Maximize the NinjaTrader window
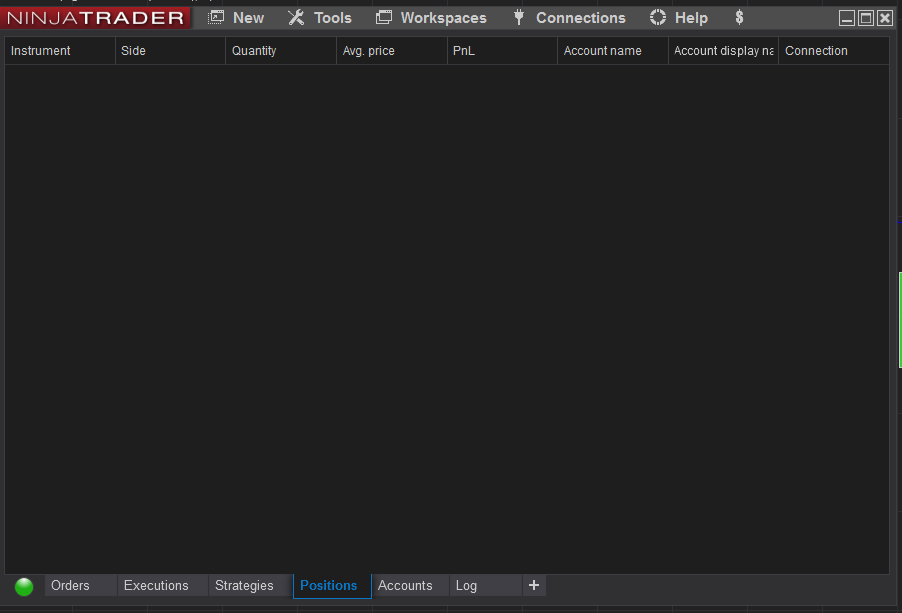 pos(866,18)
